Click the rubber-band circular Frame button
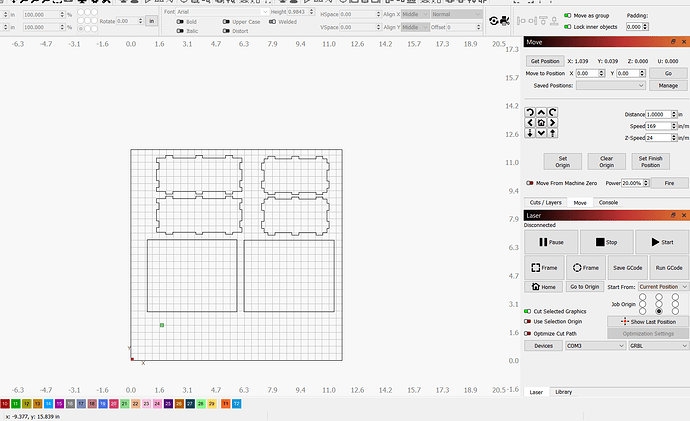This screenshot has height=421, width=690. click(586, 267)
